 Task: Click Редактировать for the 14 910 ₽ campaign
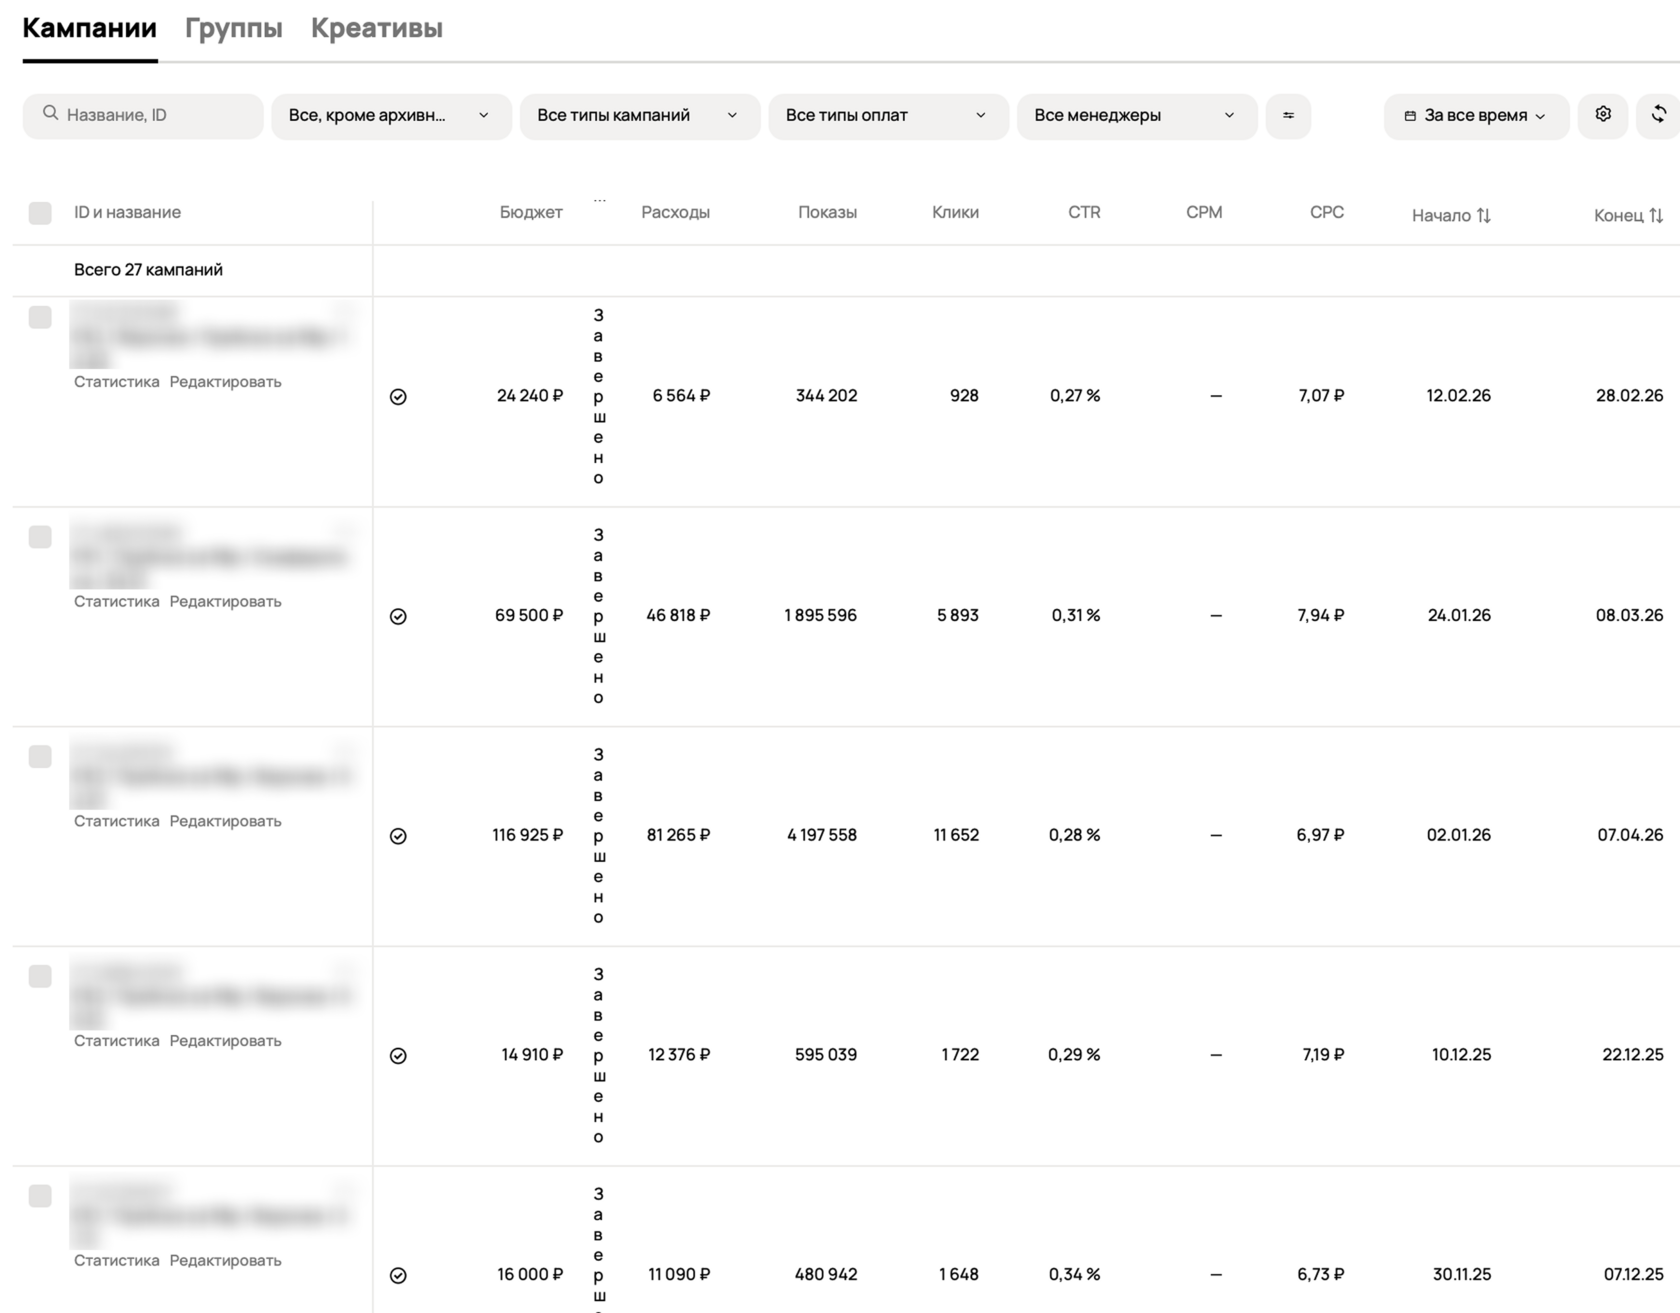226,1042
